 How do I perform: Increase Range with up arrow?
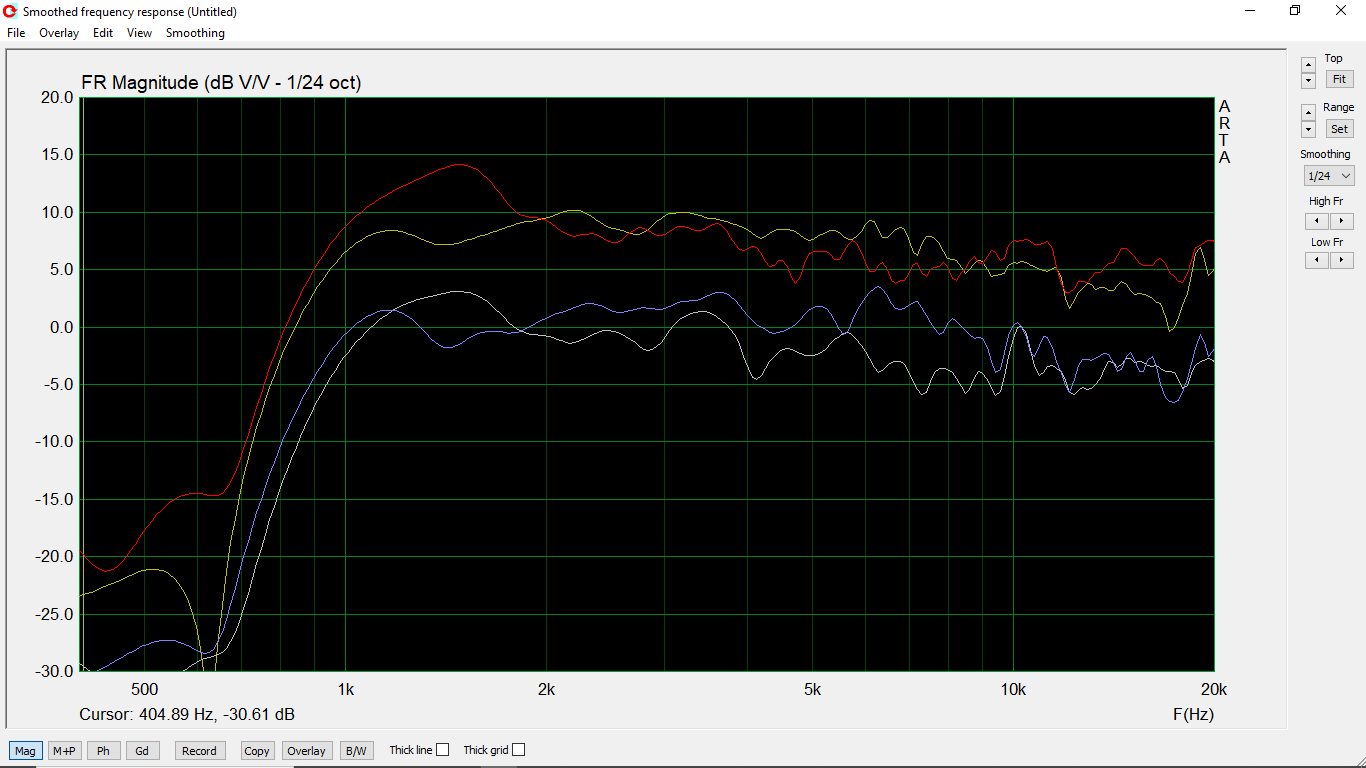1308,112
